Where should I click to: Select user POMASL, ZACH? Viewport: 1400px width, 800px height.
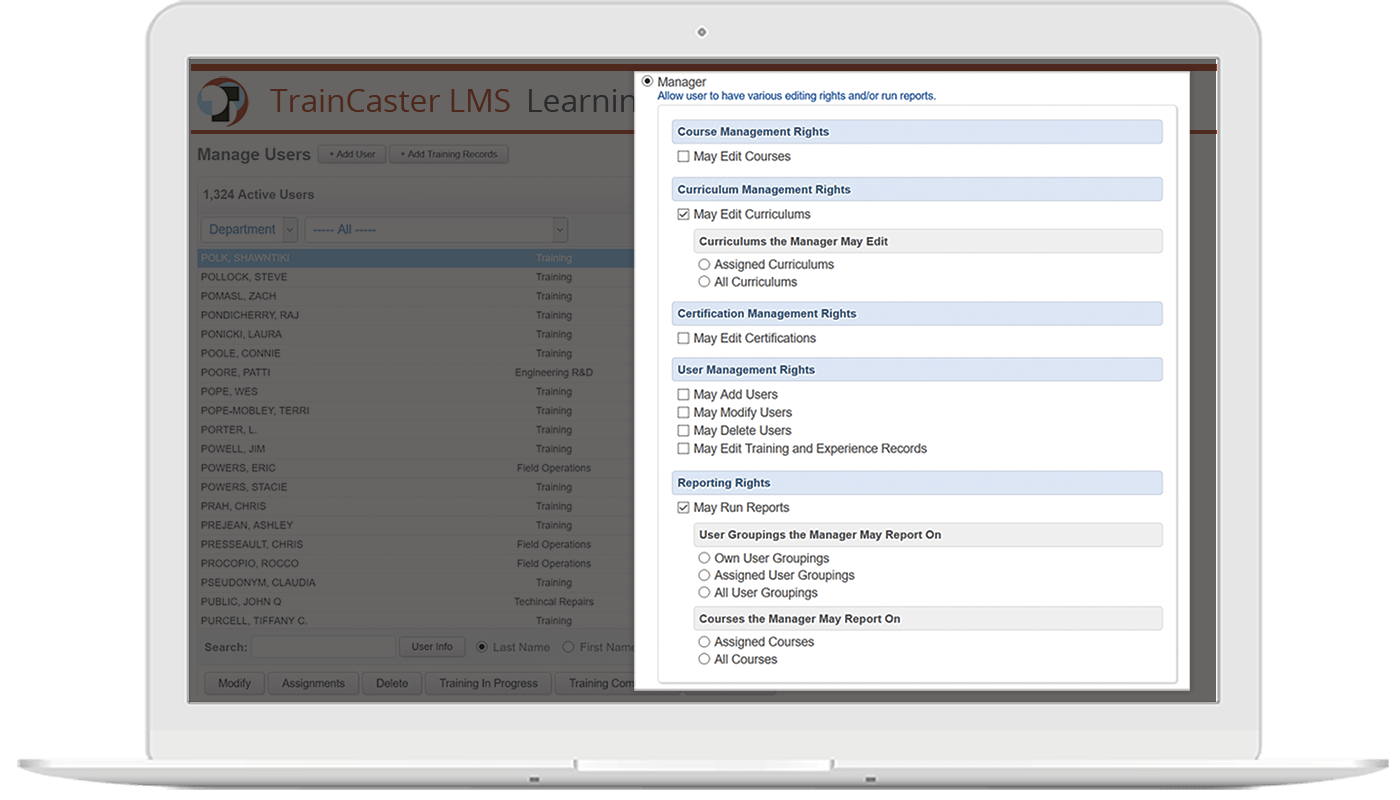[x=416, y=296]
